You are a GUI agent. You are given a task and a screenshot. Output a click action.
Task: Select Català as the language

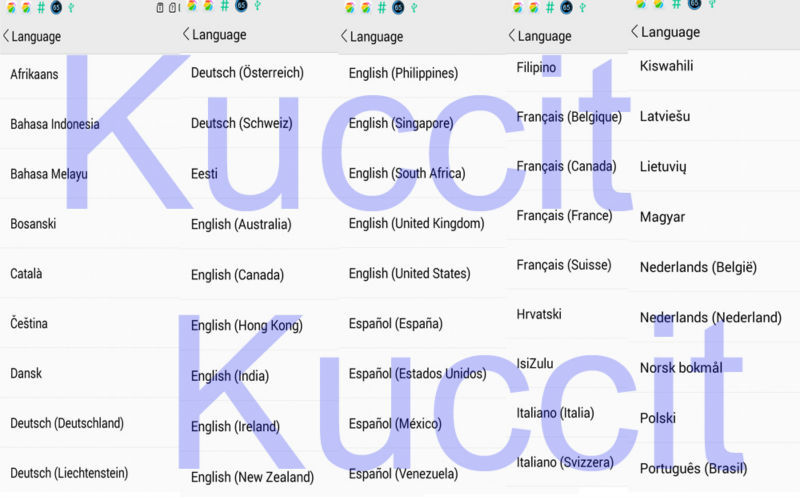pos(27,273)
